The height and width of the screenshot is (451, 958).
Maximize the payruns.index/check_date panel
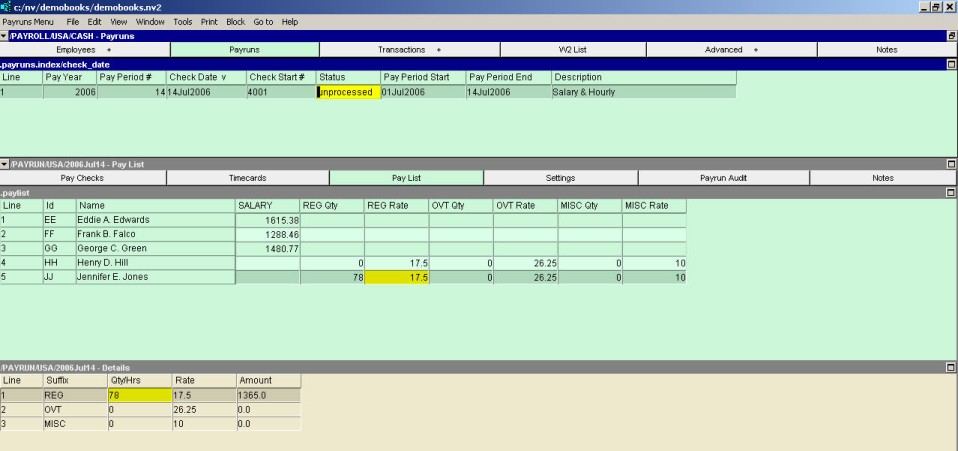pos(950,64)
